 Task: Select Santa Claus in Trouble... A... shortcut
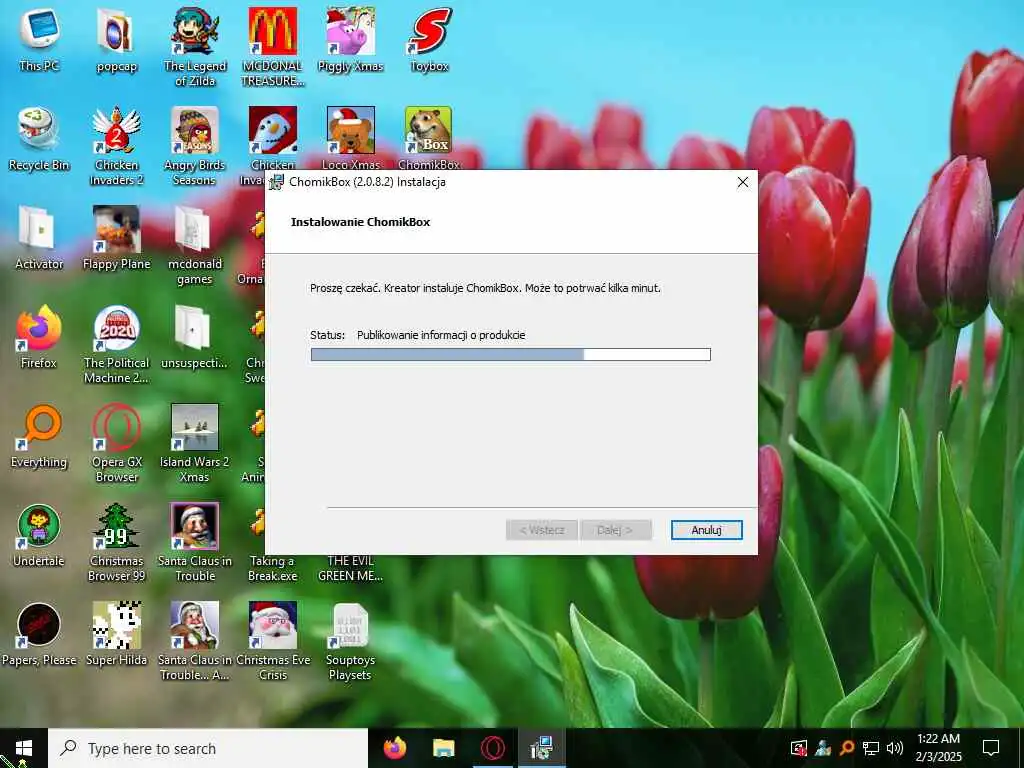point(195,641)
